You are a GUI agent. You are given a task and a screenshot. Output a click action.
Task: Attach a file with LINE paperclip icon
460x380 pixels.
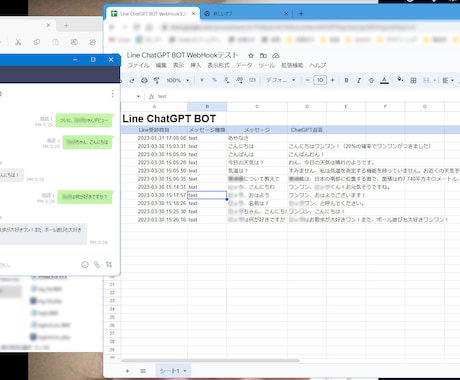click(97, 265)
